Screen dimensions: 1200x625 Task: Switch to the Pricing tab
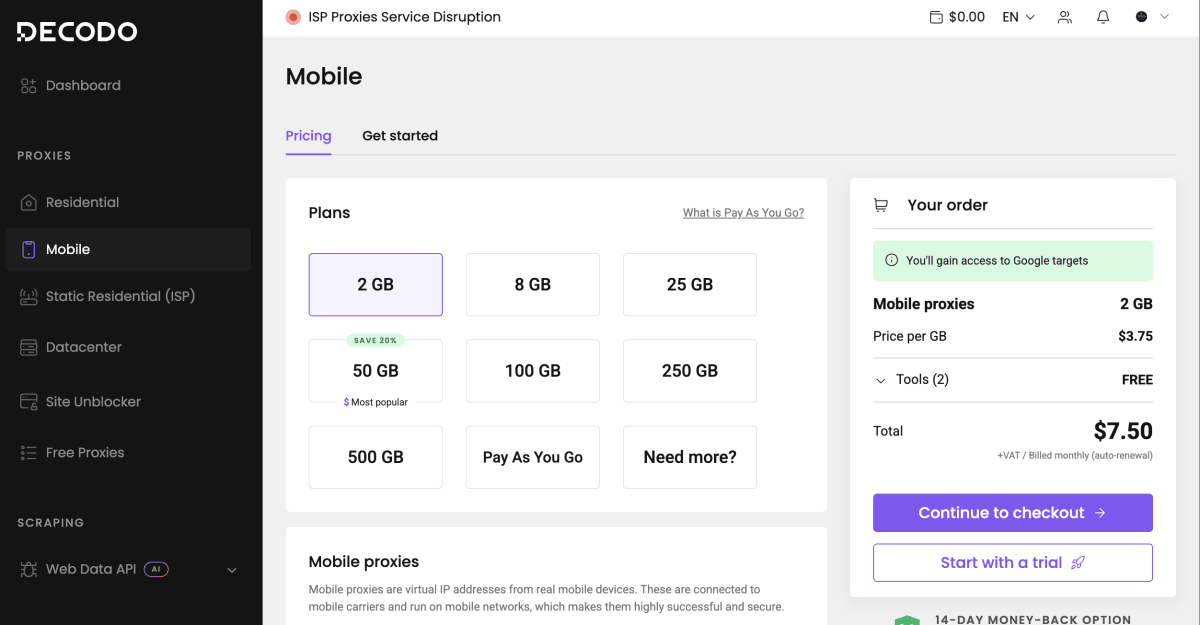pos(308,136)
